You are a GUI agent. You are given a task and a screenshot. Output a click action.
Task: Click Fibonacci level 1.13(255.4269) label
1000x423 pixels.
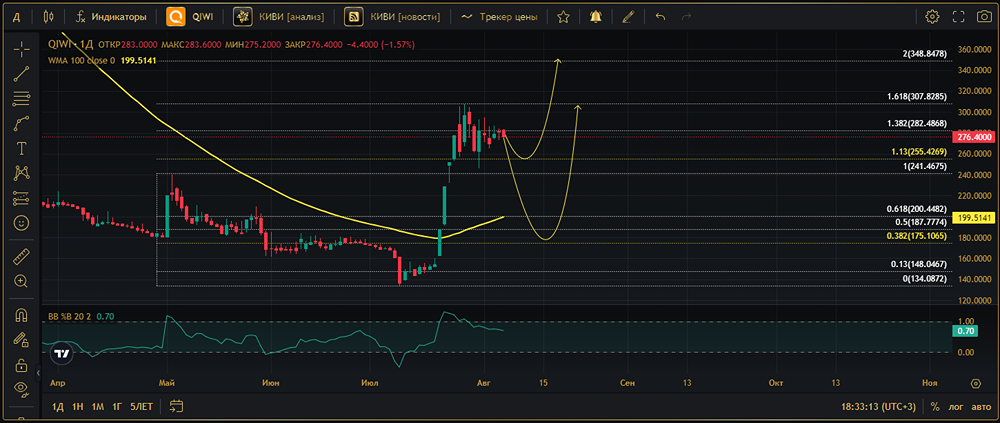click(x=919, y=152)
